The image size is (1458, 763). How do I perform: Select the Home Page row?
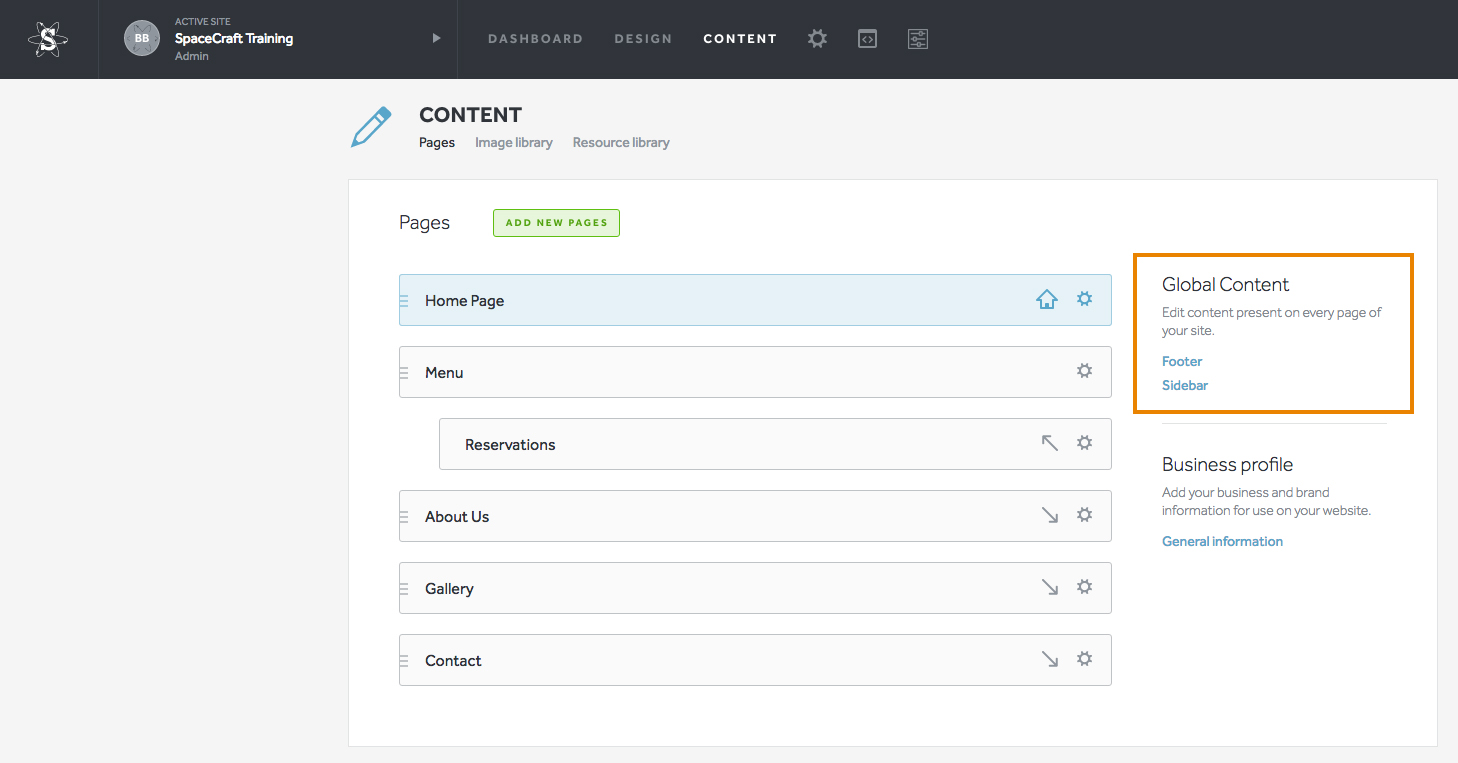coord(755,300)
